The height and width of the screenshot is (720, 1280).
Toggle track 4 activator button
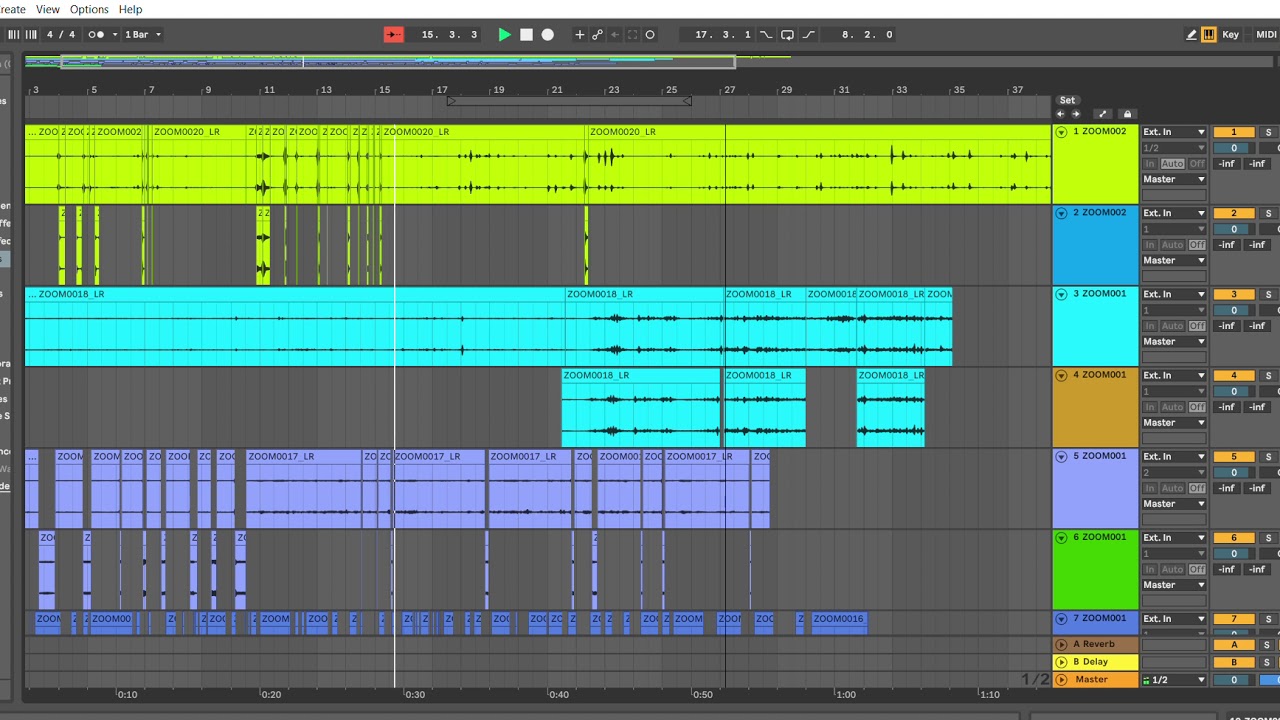[x=1233, y=375]
